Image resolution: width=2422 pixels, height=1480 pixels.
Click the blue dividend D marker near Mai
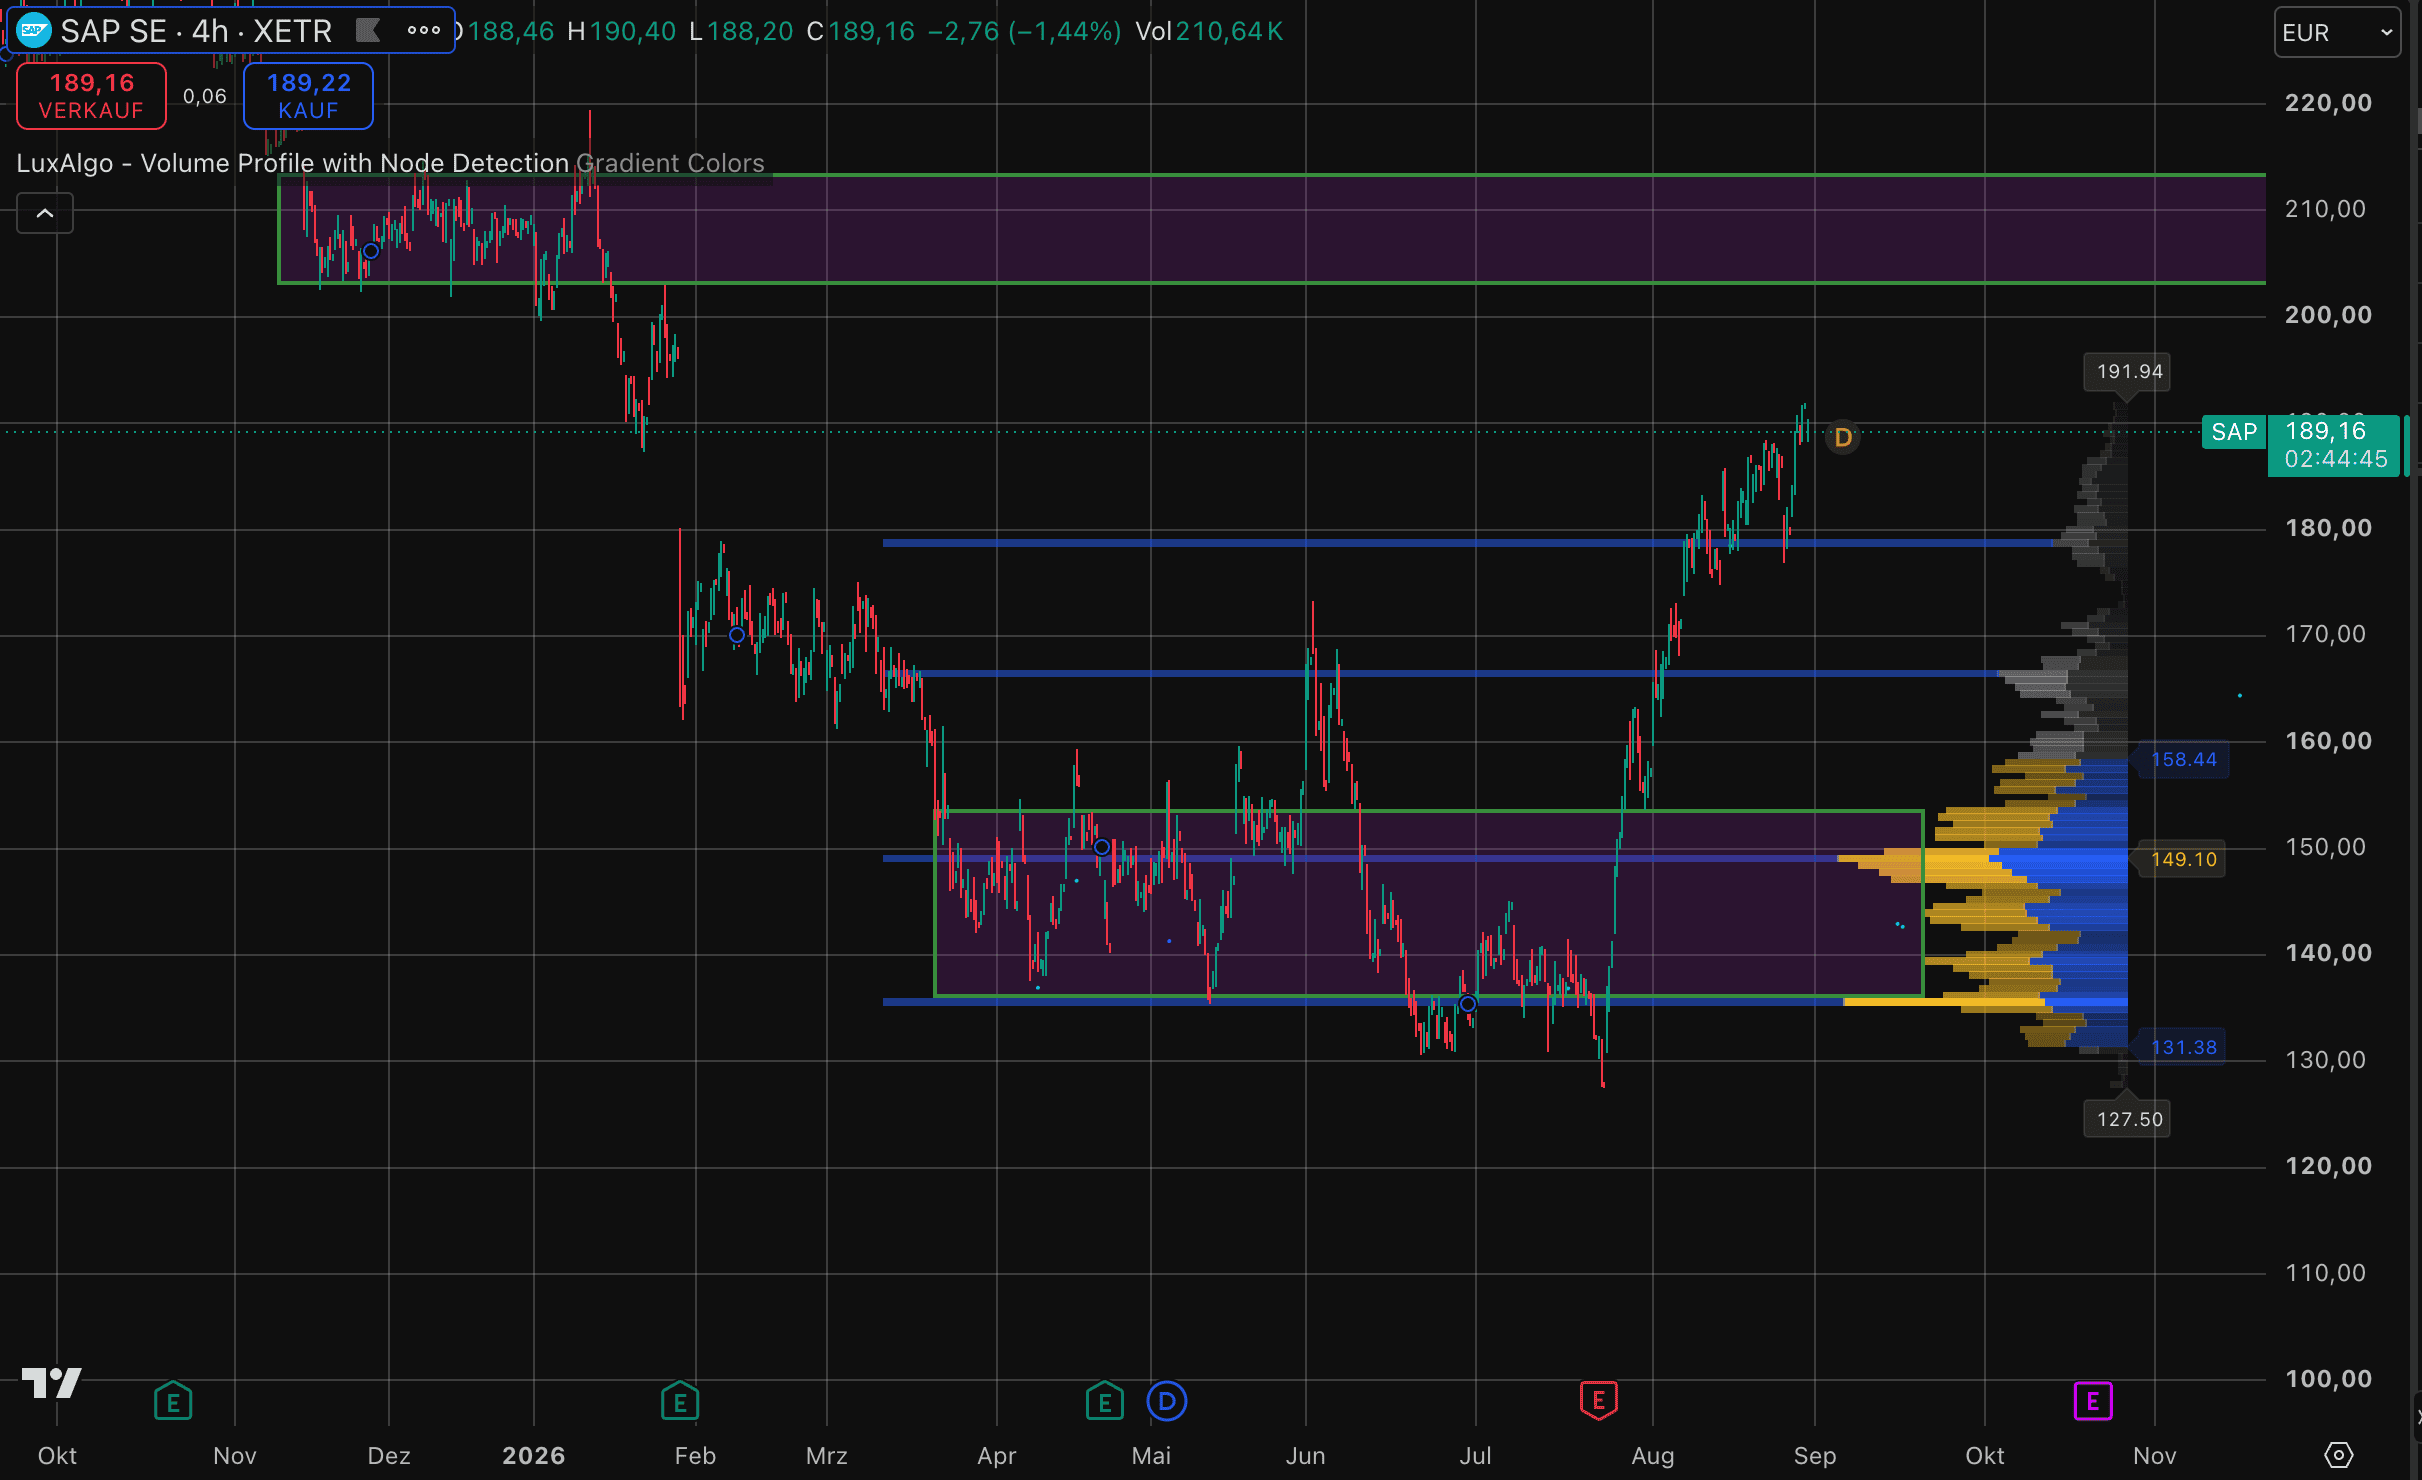(x=1166, y=1401)
